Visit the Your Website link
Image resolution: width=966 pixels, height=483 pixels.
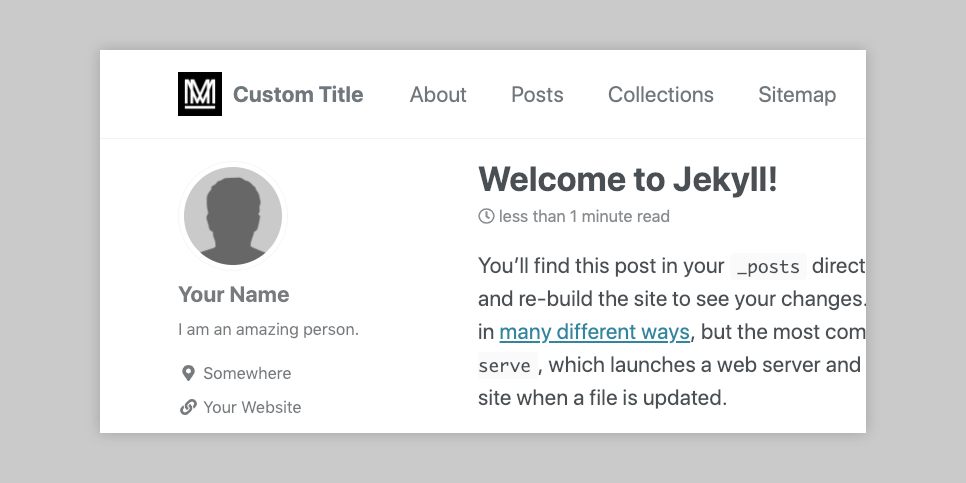[x=252, y=407]
